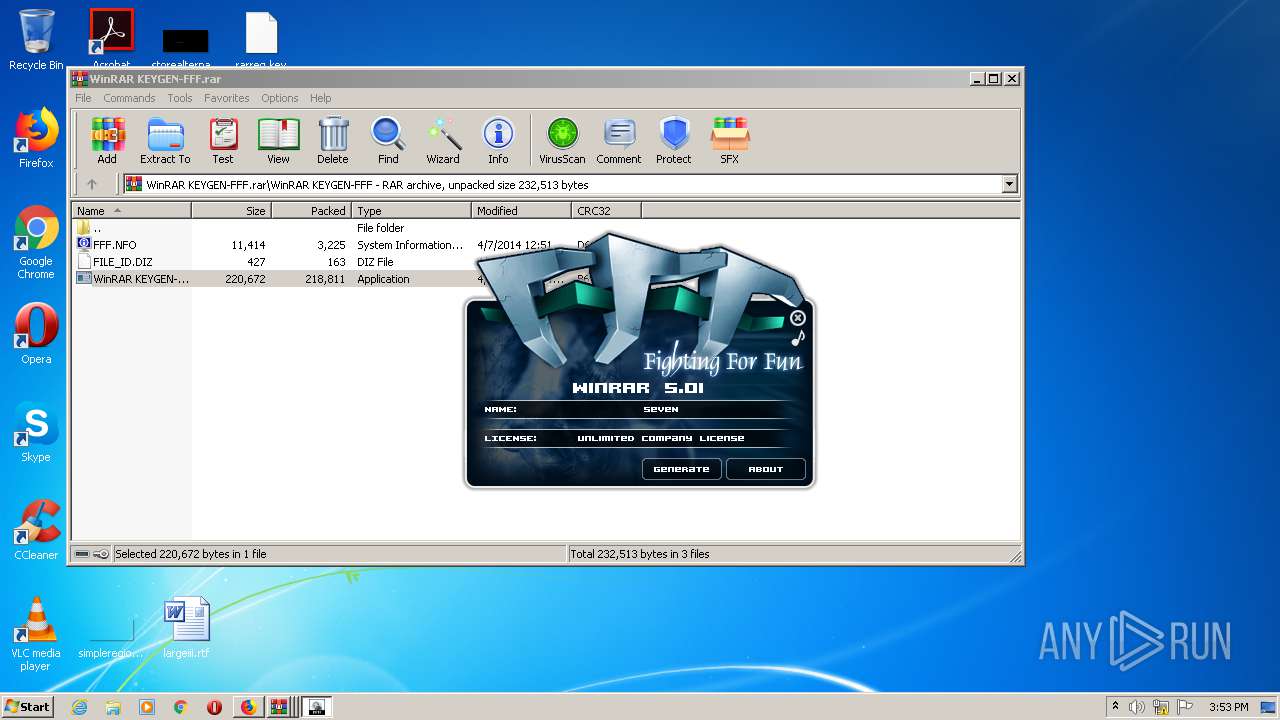Show hidden tray icons arrow
Screen dimensions: 1280x720
pyautogui.click(x=1115, y=707)
